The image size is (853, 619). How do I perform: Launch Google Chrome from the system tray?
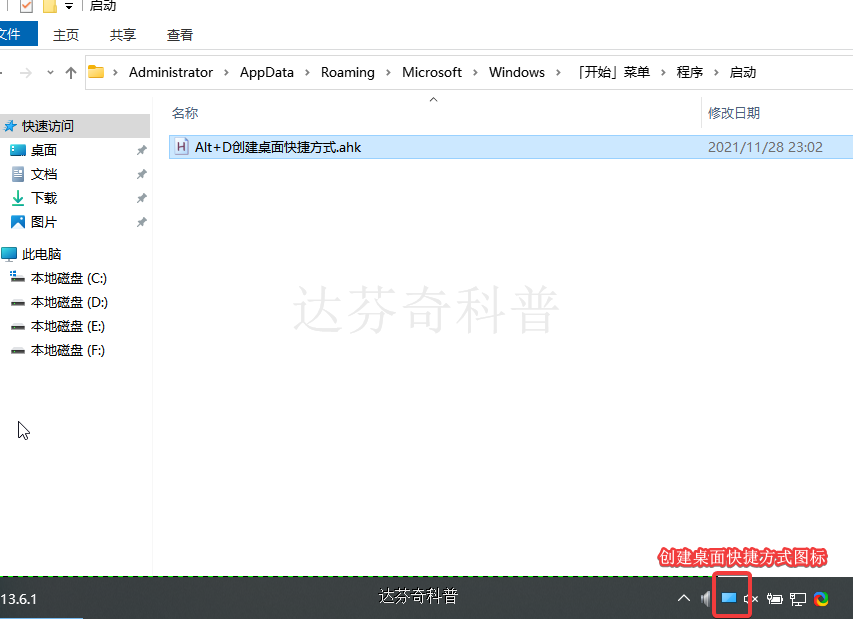click(x=821, y=597)
